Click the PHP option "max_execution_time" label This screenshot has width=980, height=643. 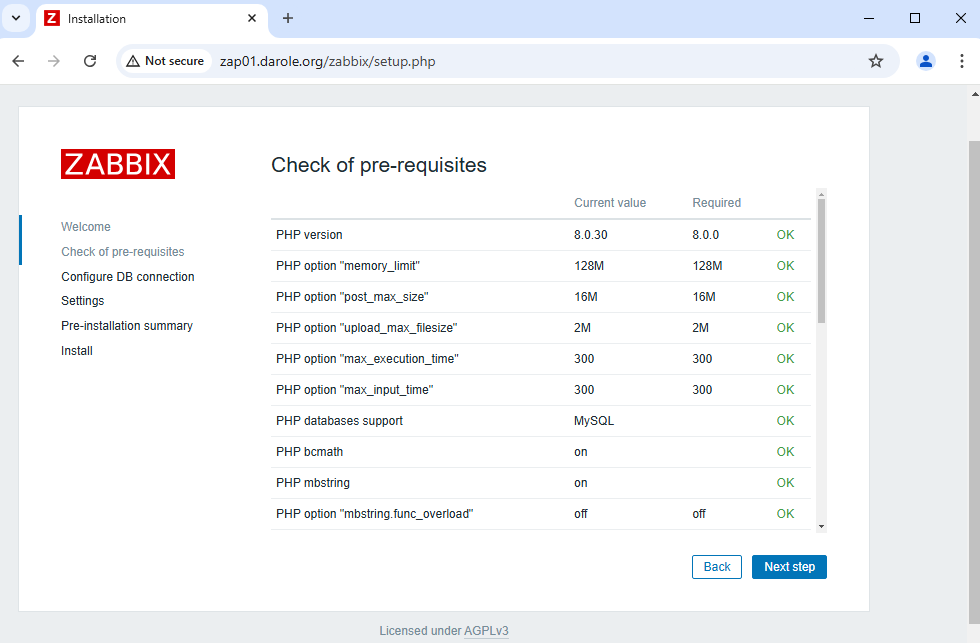point(367,359)
